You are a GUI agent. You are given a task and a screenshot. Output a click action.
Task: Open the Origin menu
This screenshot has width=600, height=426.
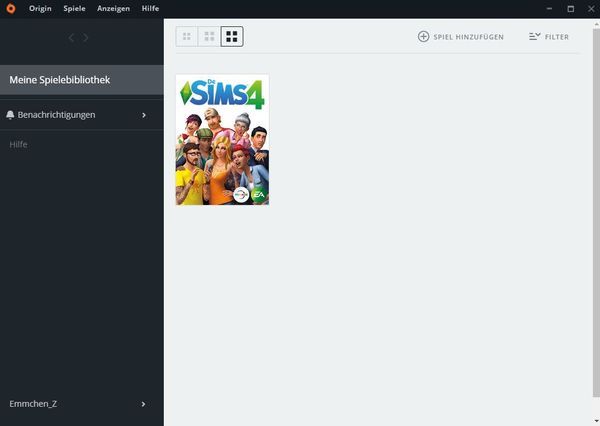40,8
